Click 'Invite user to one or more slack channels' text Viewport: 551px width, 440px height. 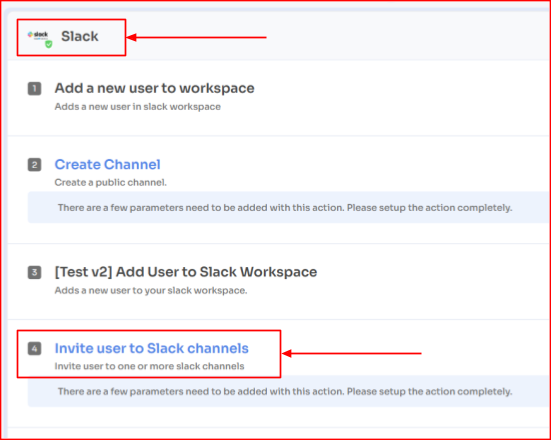coord(149,366)
